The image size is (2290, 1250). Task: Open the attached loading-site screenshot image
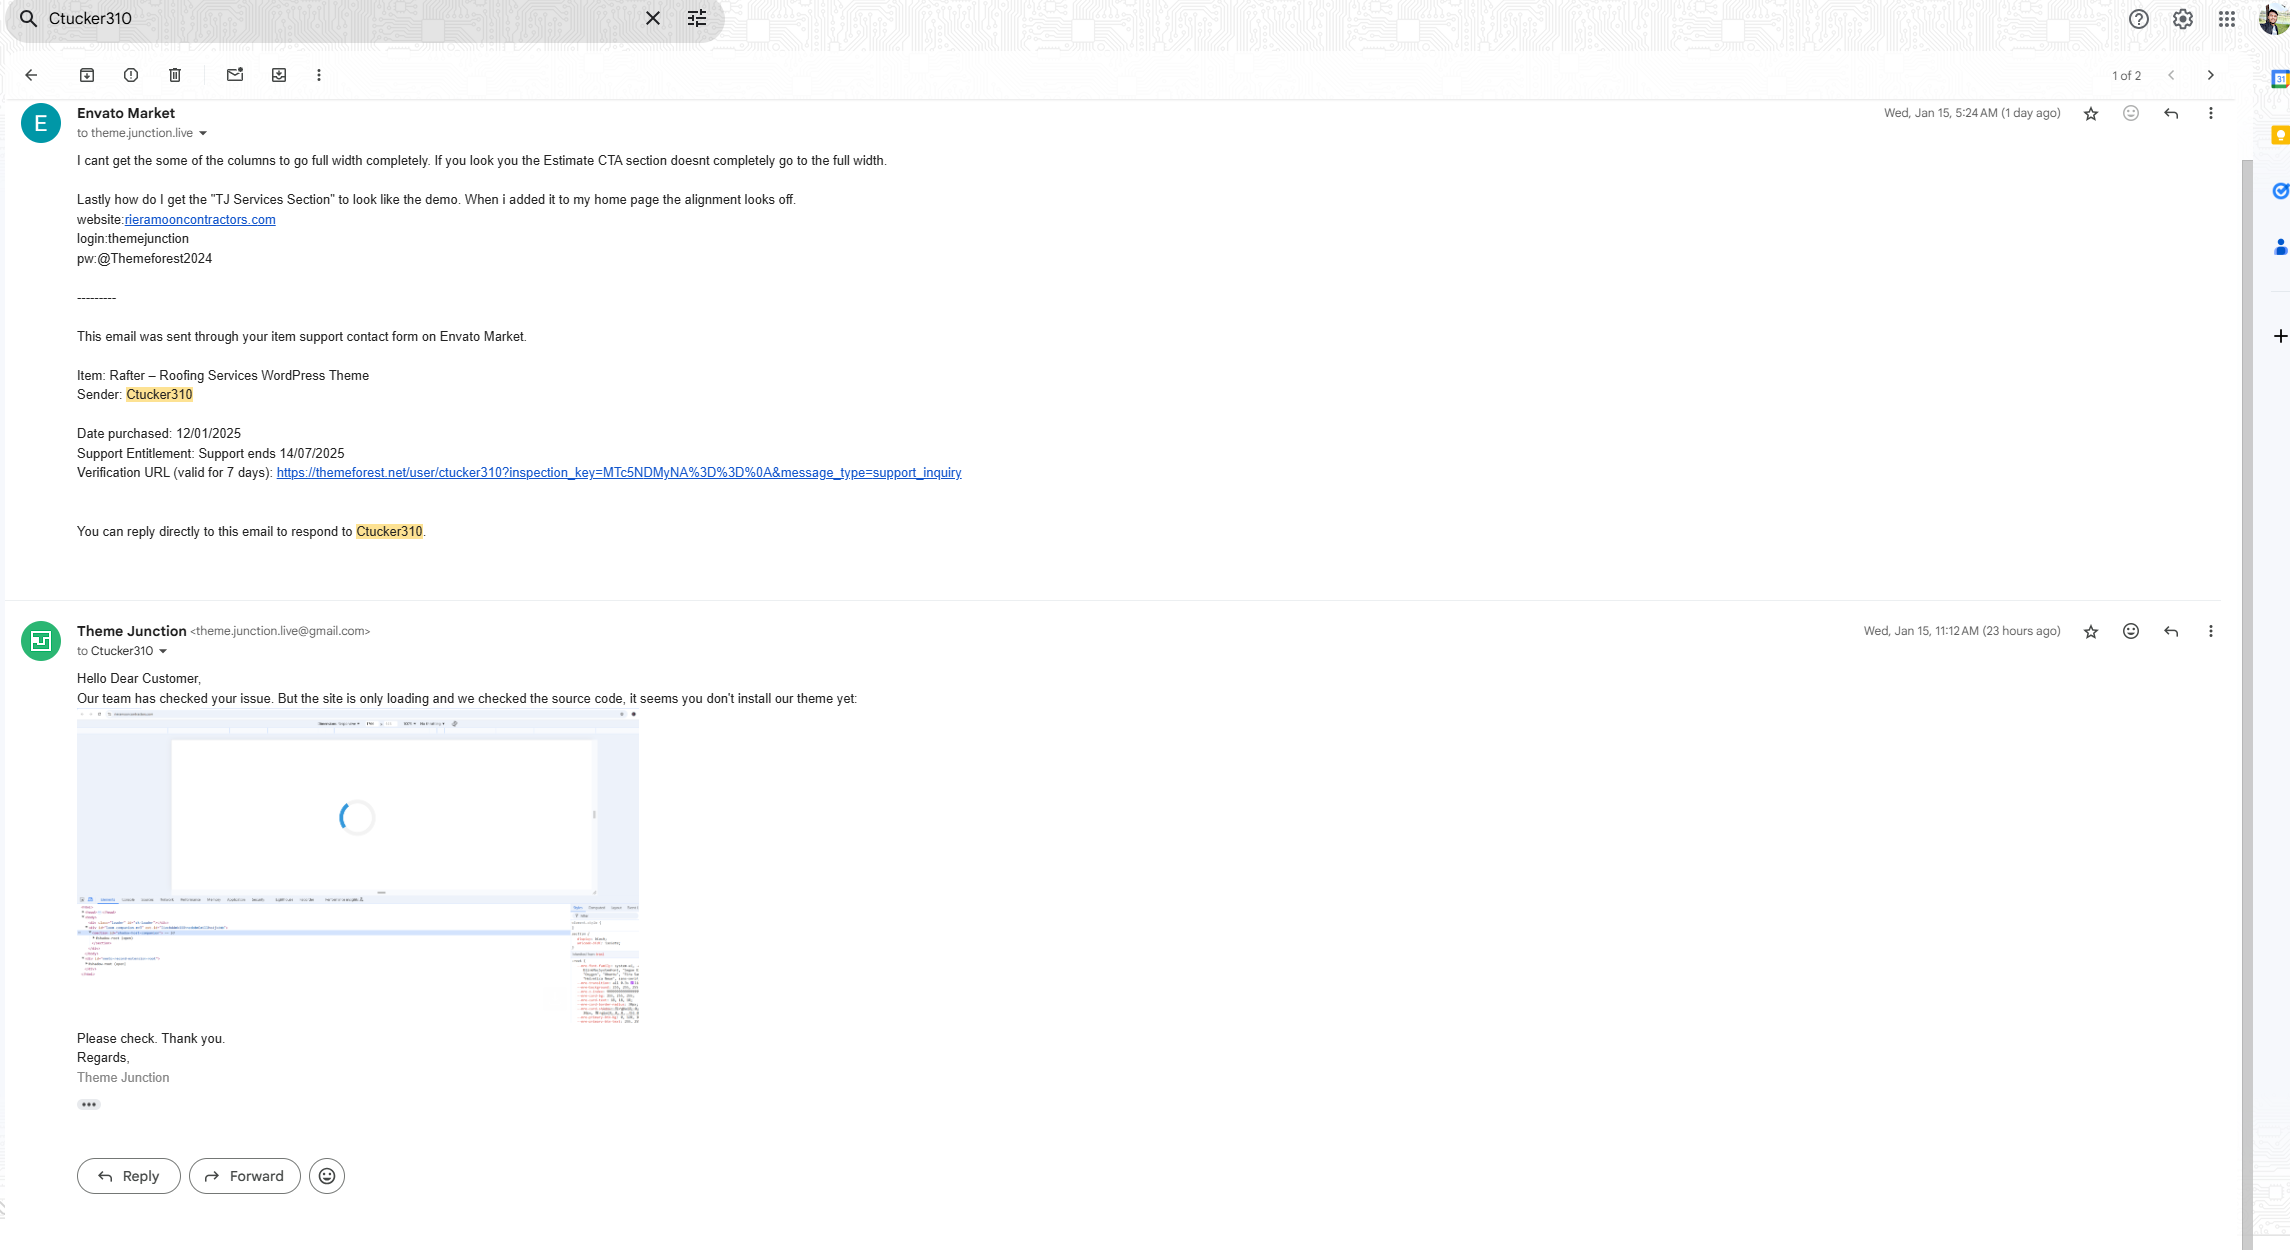[x=358, y=867]
